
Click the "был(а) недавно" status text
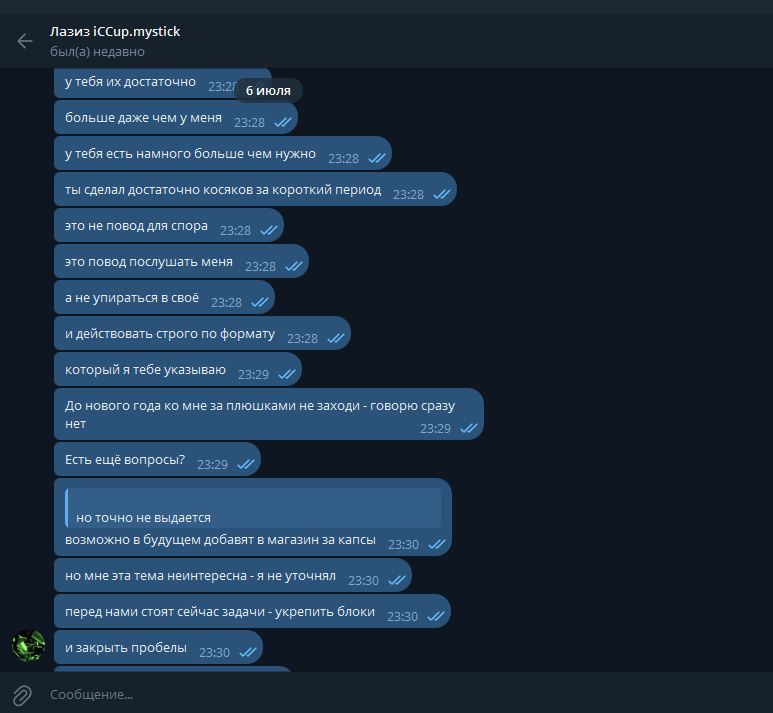[97, 52]
